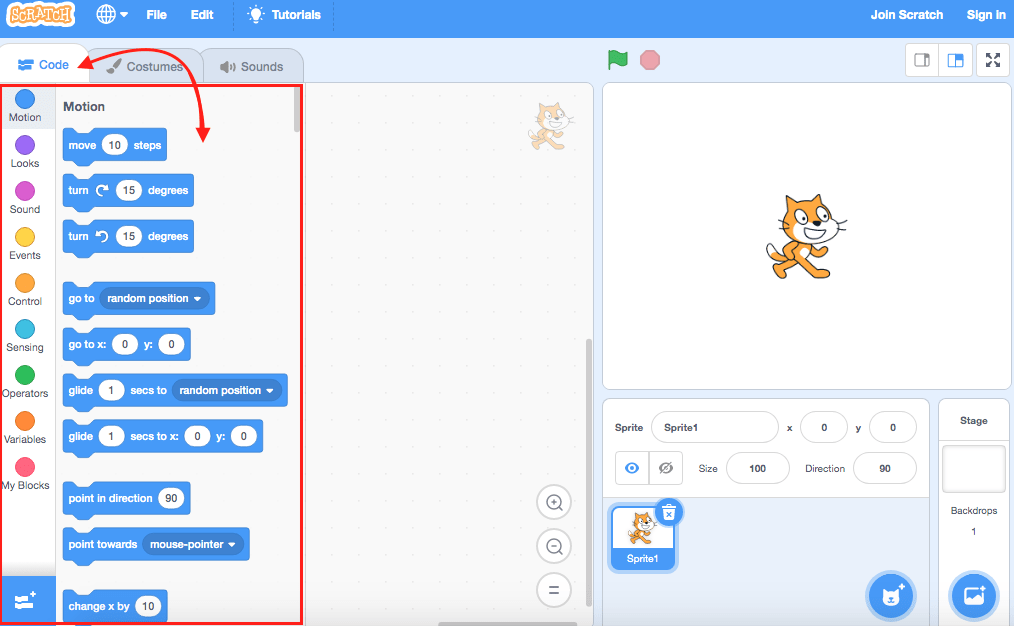The width and height of the screenshot is (1014, 626).
Task: Click the sprite y position field
Action: coord(892,427)
